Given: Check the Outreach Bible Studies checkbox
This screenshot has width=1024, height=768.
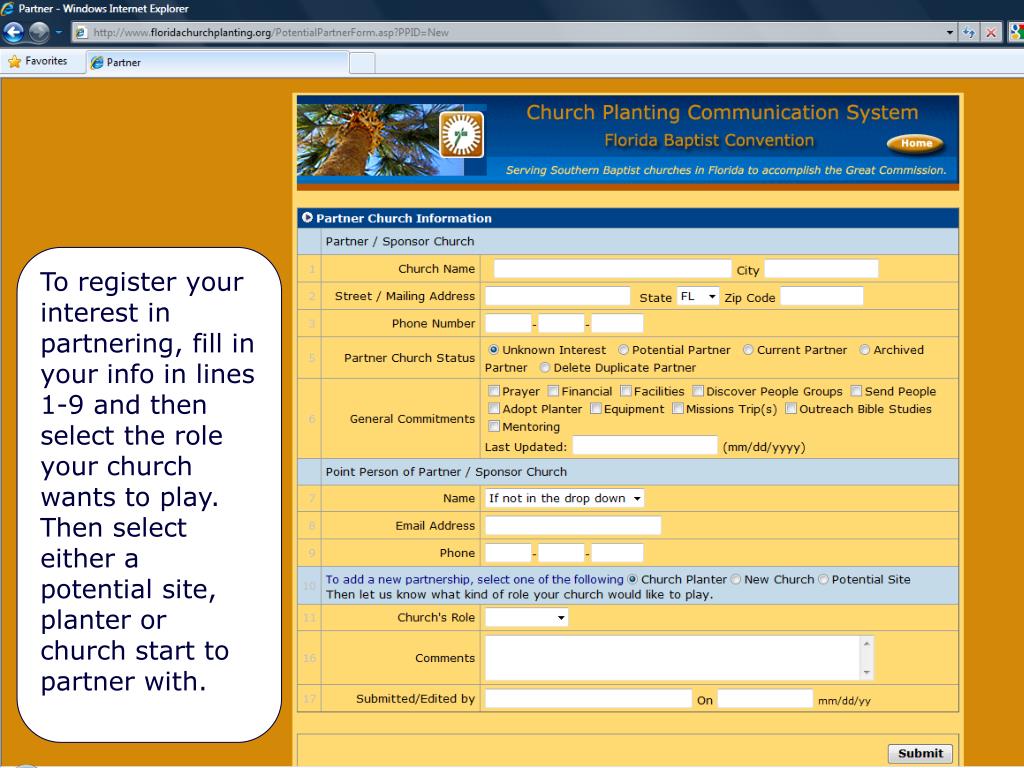Looking at the screenshot, I should coord(791,409).
